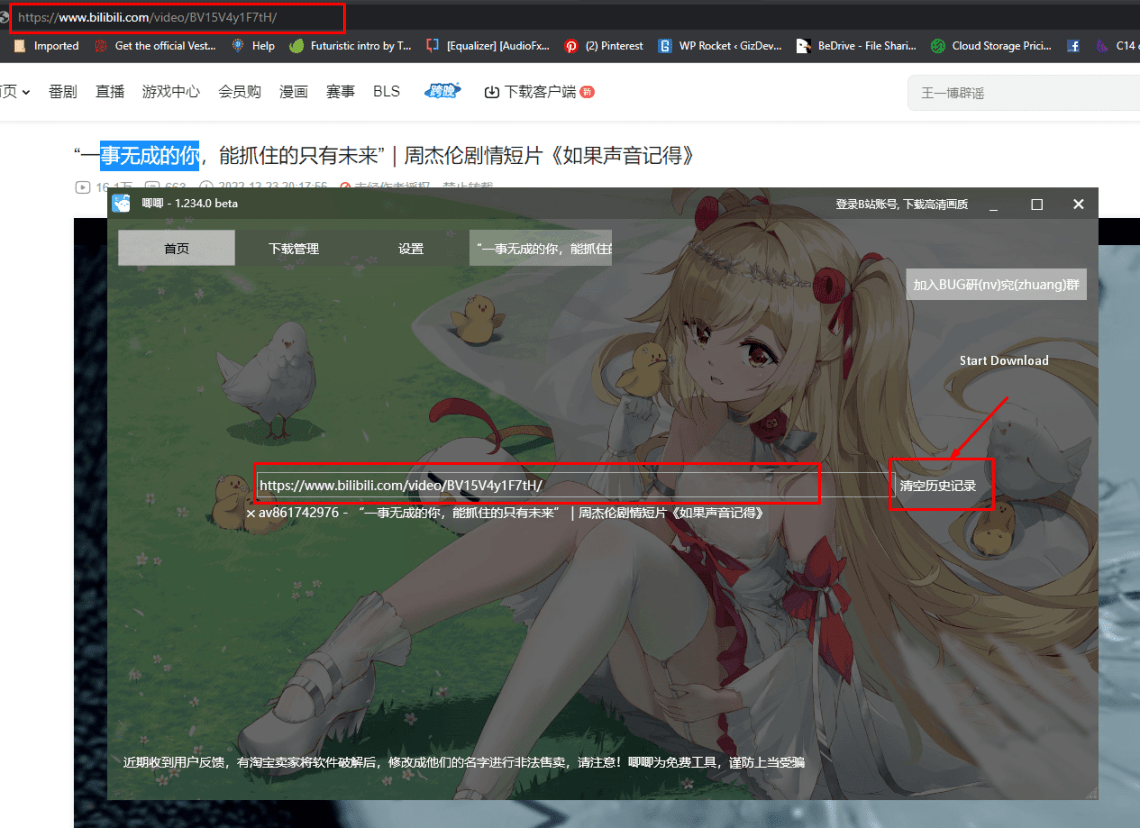
Task: Click the video URL input field
Action: (x=538, y=484)
